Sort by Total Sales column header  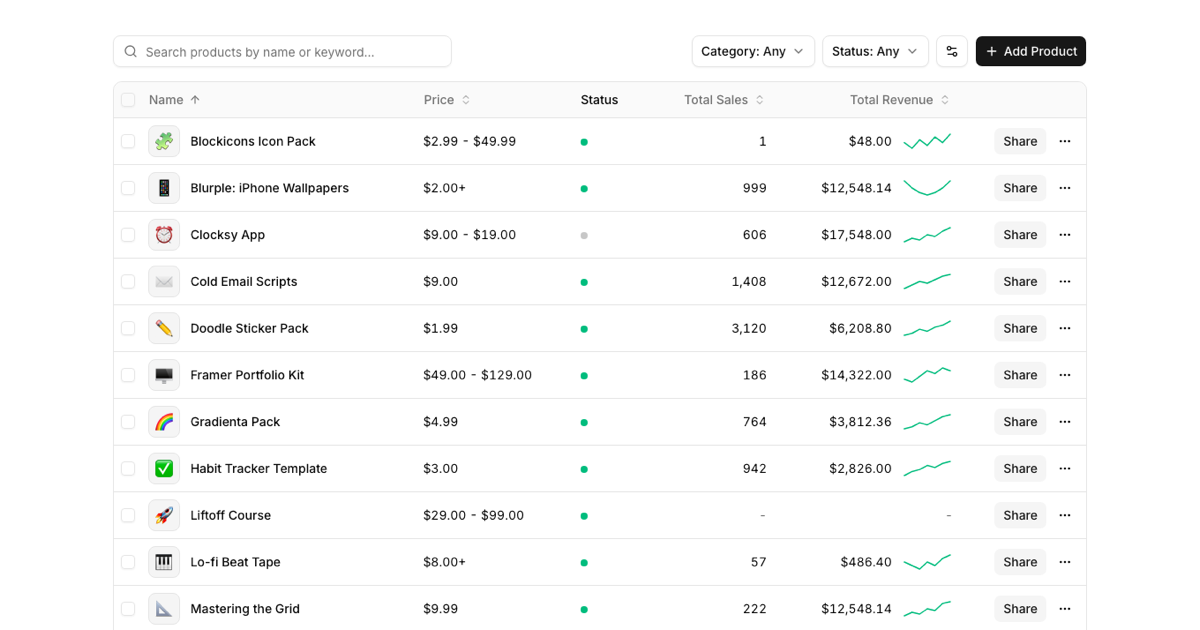[x=725, y=100]
